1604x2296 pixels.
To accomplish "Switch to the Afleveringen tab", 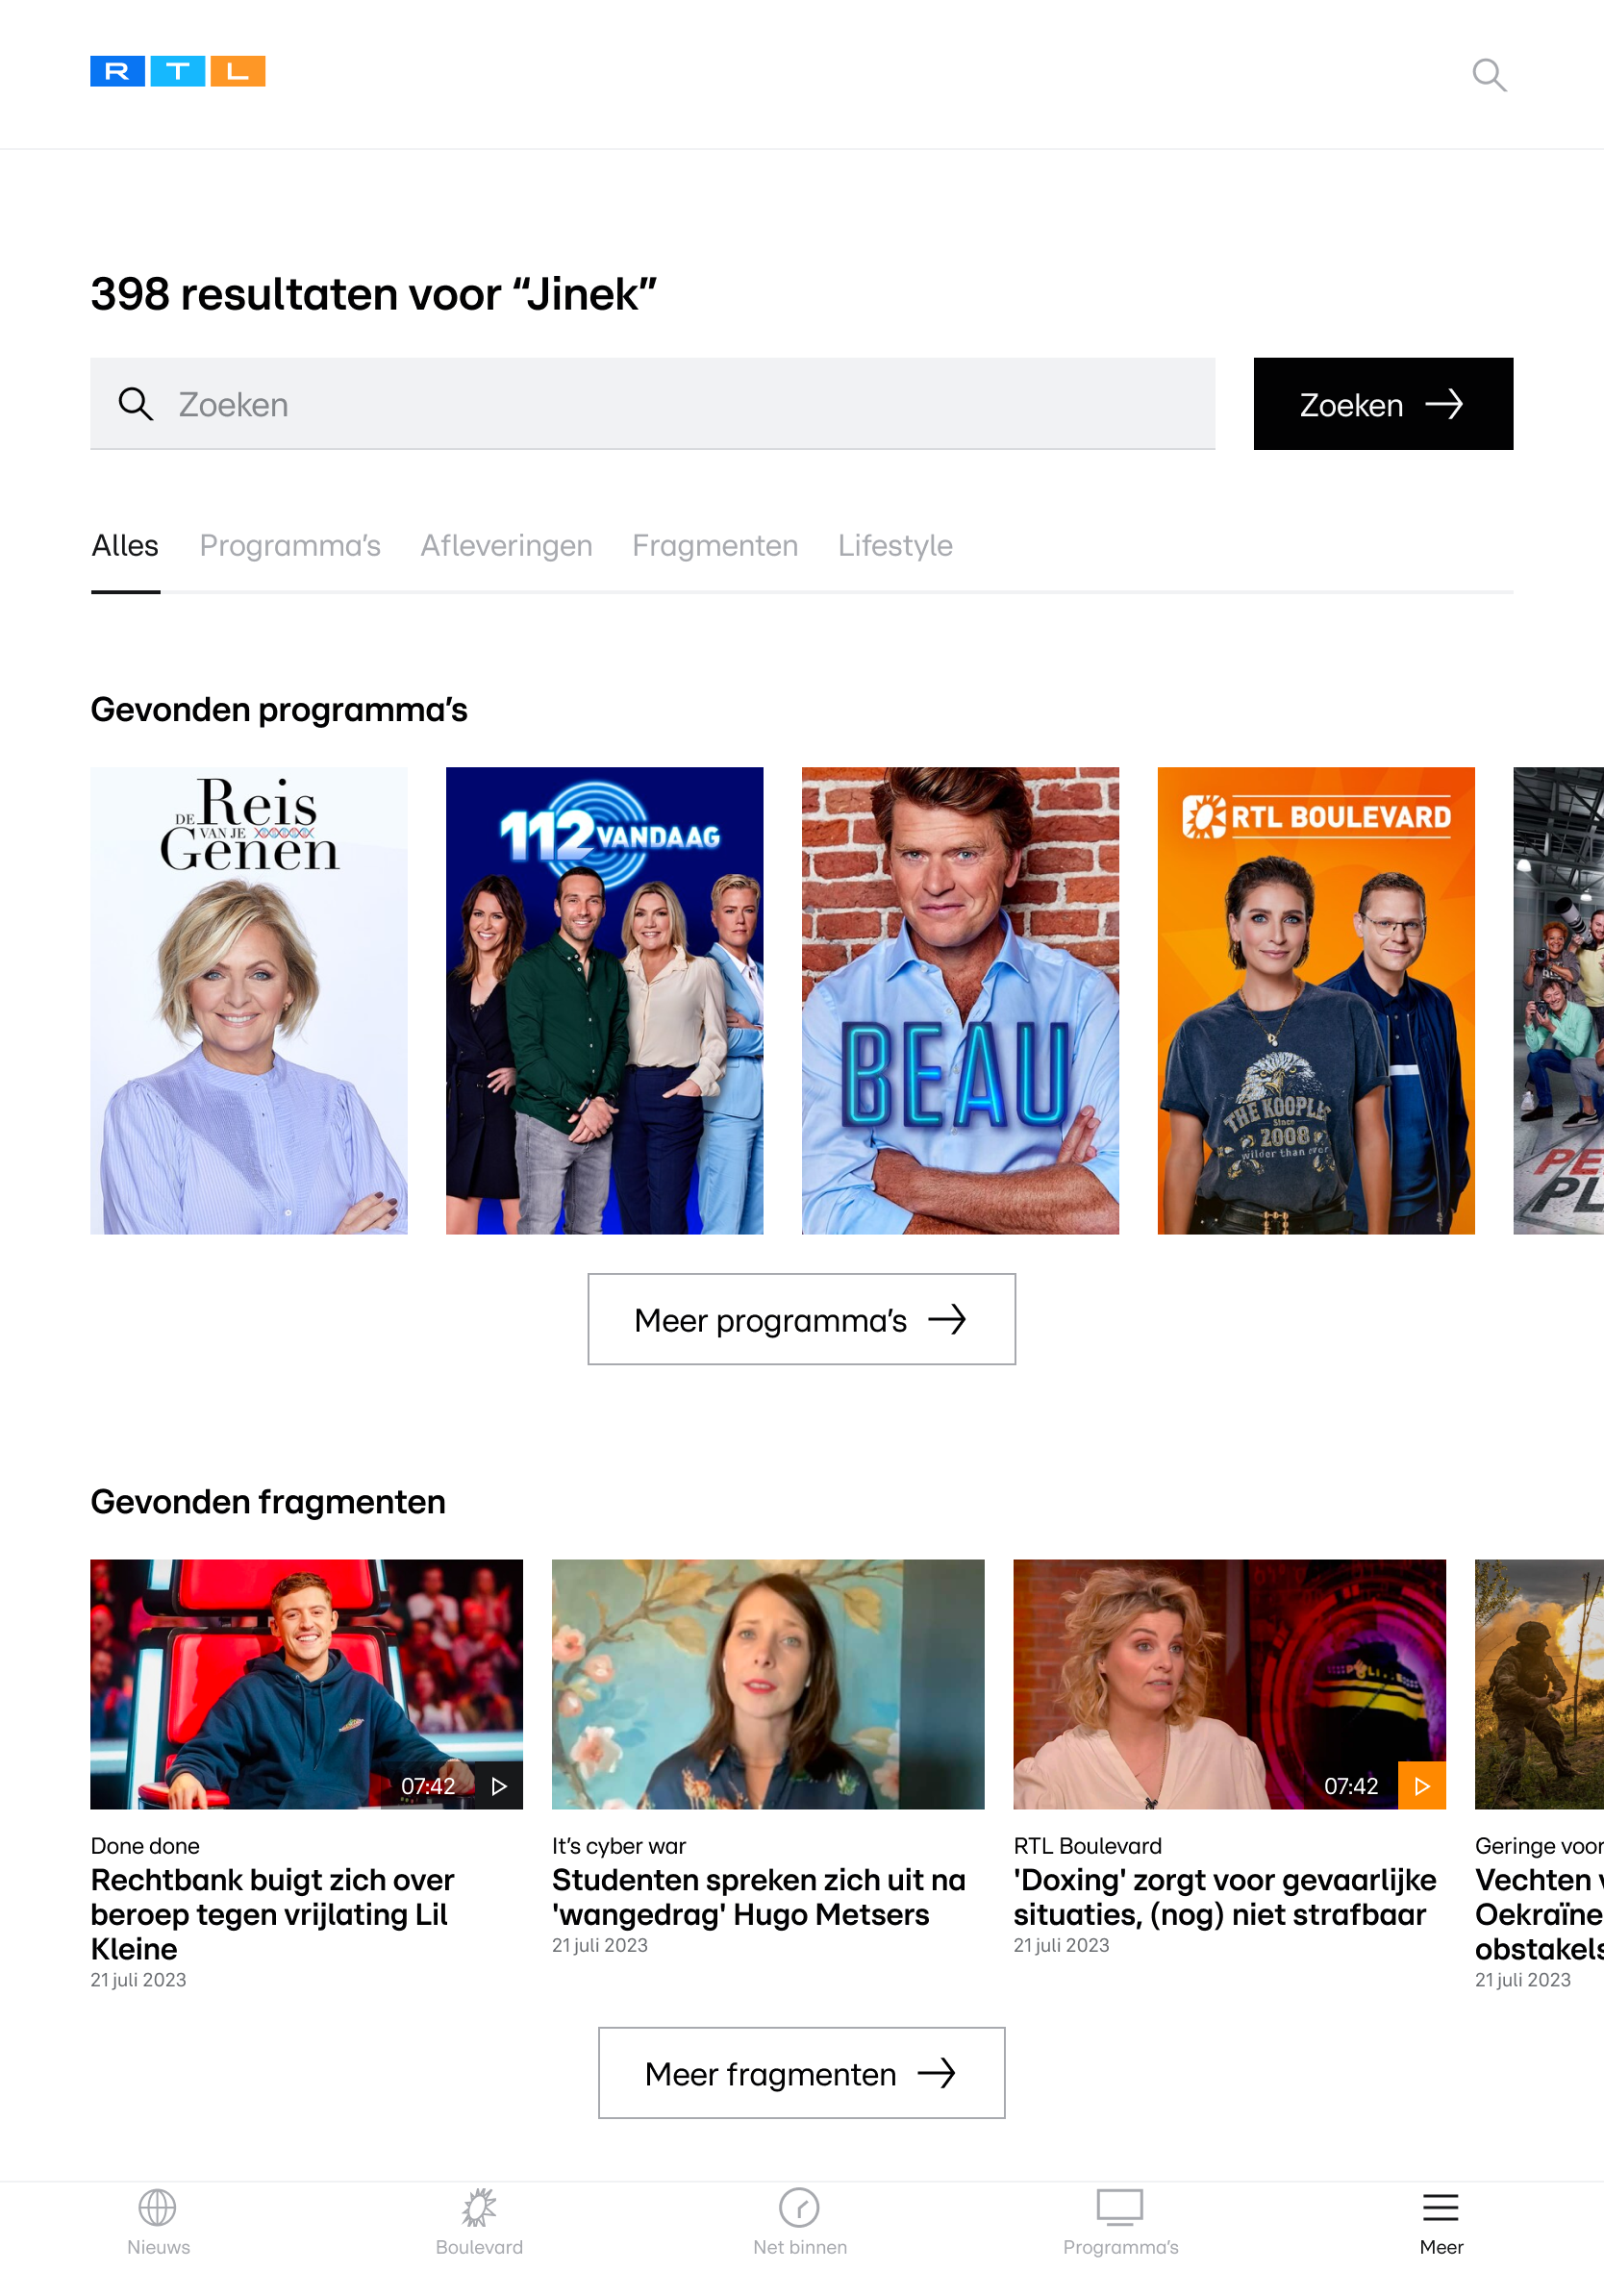I will [x=506, y=546].
